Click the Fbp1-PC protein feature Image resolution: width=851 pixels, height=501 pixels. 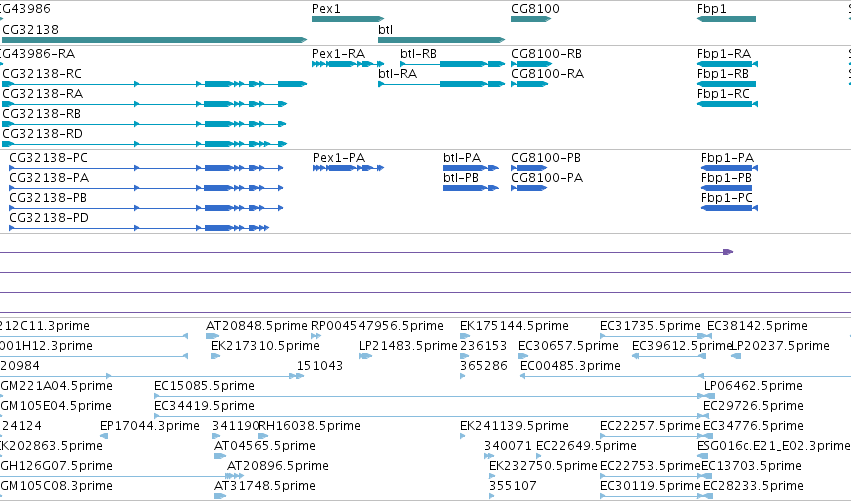[x=729, y=208]
